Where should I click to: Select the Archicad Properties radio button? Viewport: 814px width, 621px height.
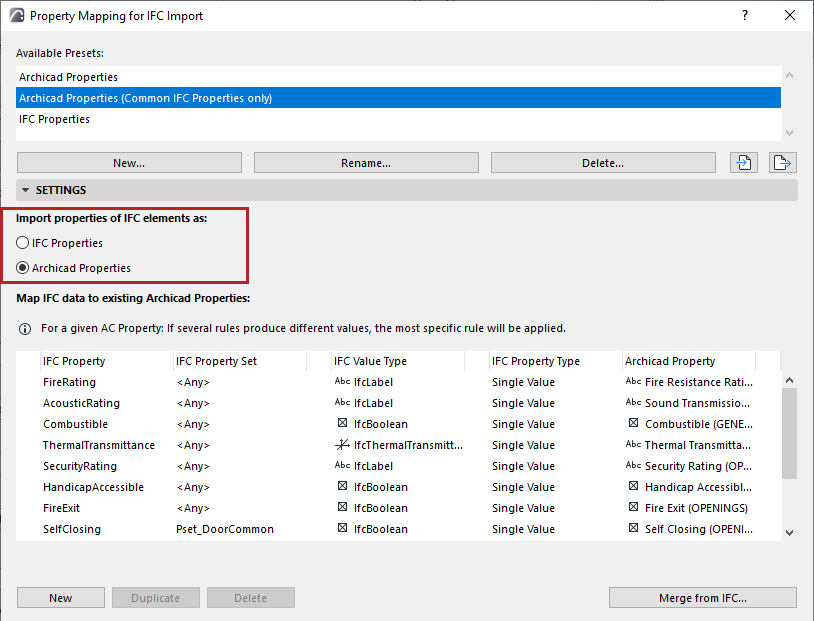pos(23,268)
